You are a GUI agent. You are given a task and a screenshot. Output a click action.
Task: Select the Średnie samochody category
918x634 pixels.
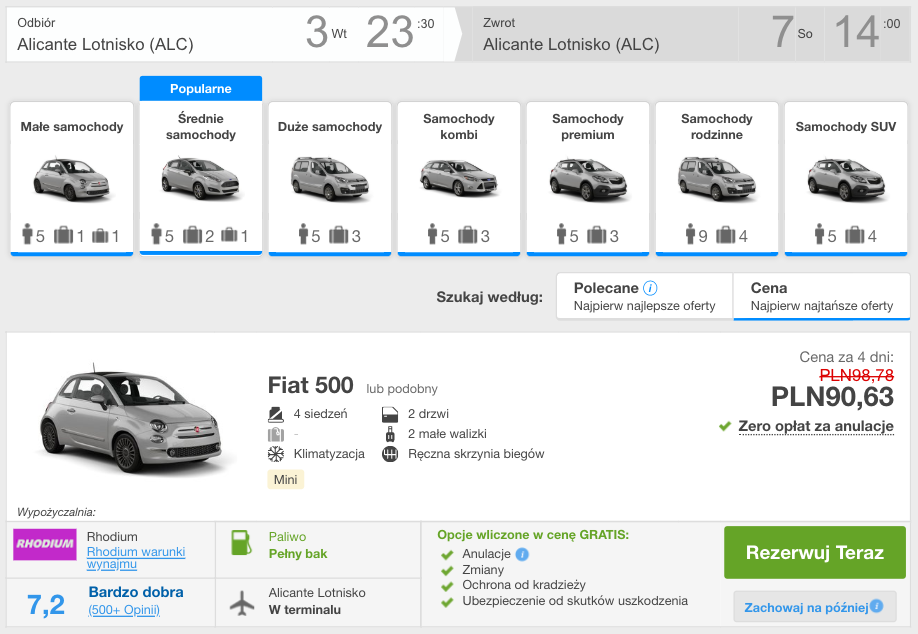click(201, 177)
